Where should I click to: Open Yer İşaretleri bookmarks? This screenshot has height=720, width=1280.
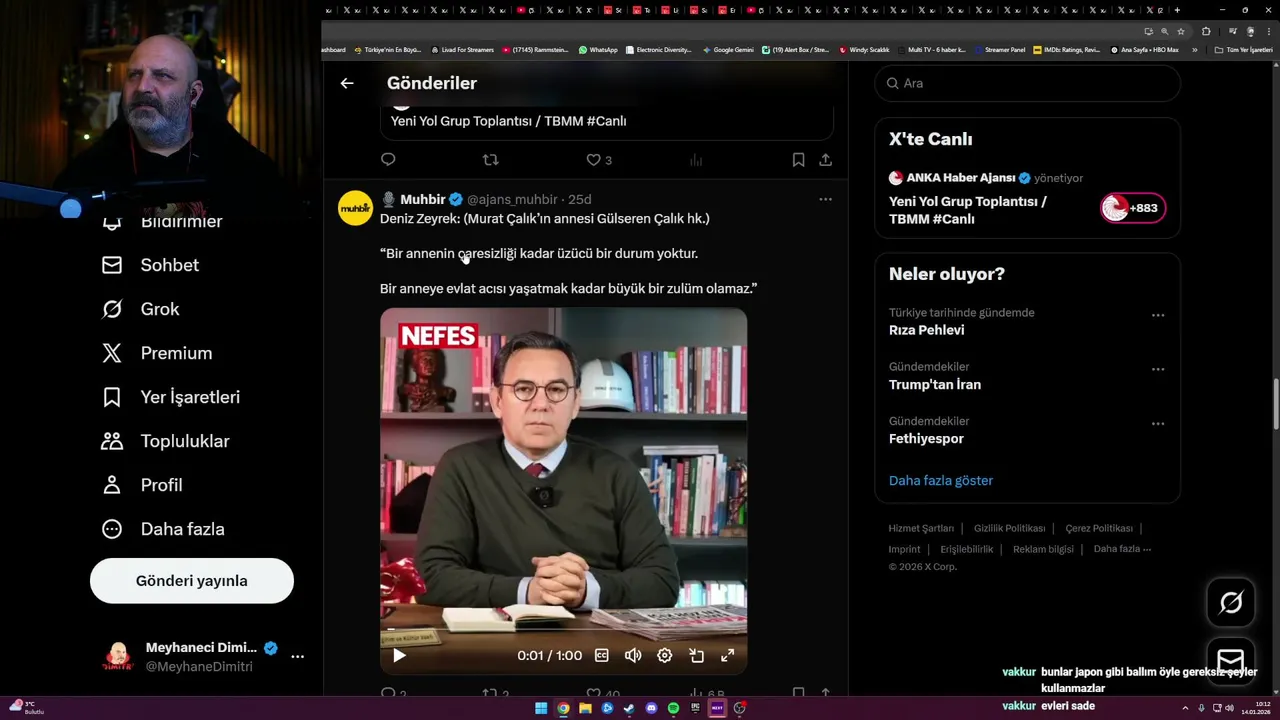[171, 397]
